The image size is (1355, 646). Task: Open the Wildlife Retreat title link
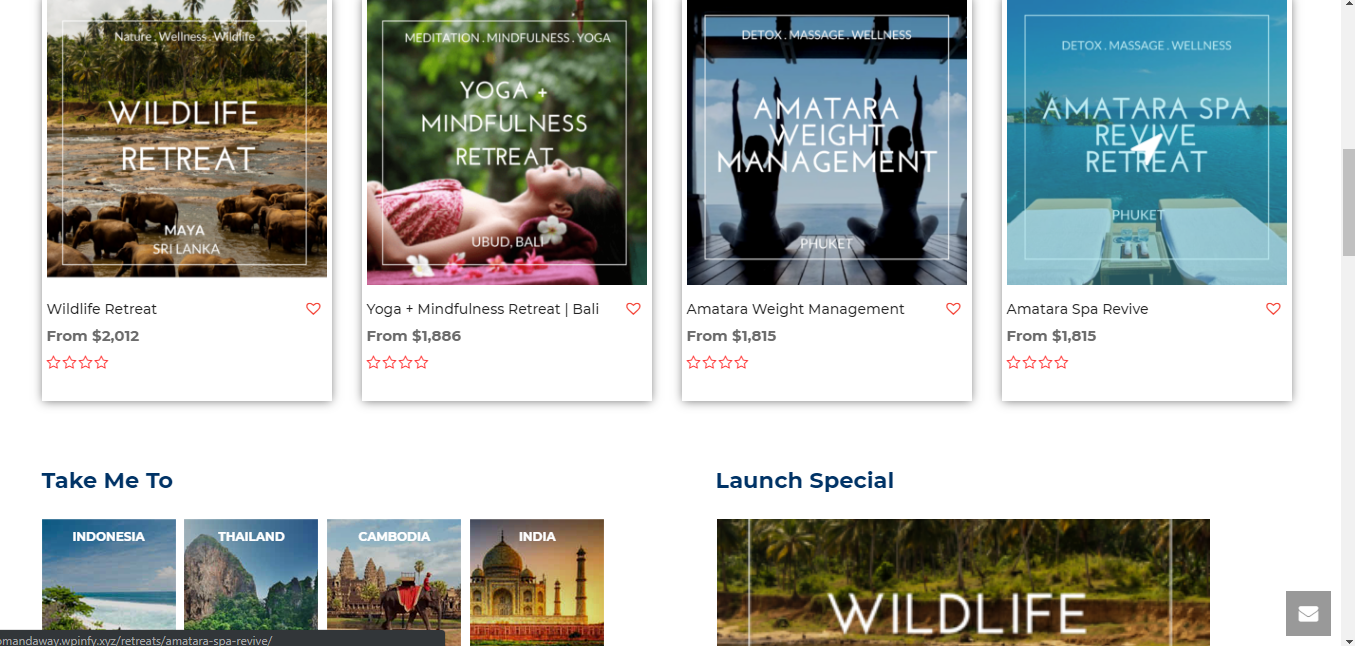(x=102, y=309)
